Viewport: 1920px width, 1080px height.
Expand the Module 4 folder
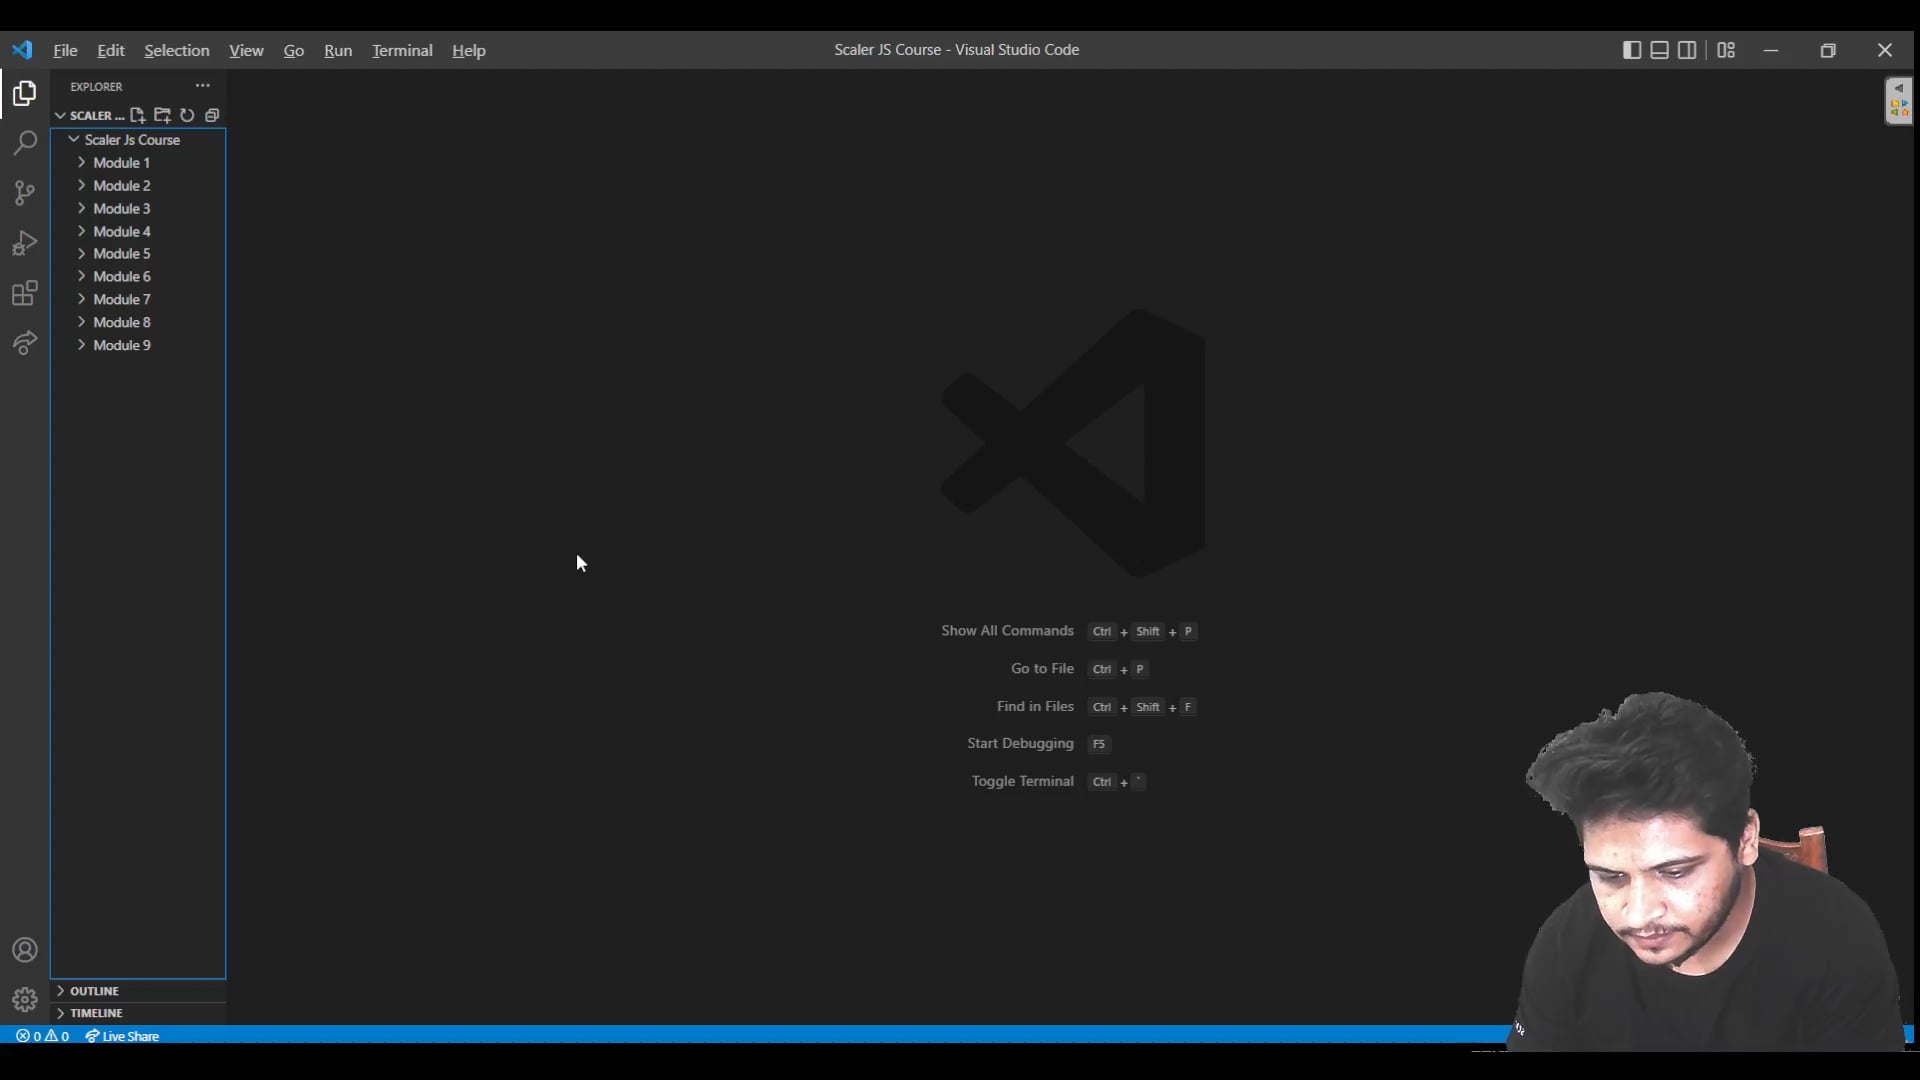(138, 231)
